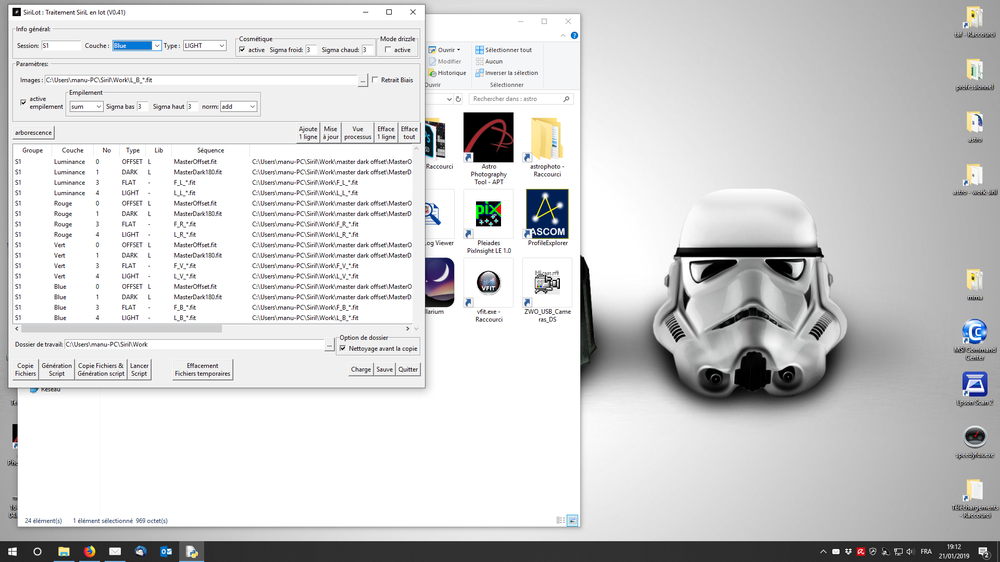This screenshot has height=562, width=1000.
Task: Click Copie Fichiers & Génération script
Action: click(x=101, y=369)
